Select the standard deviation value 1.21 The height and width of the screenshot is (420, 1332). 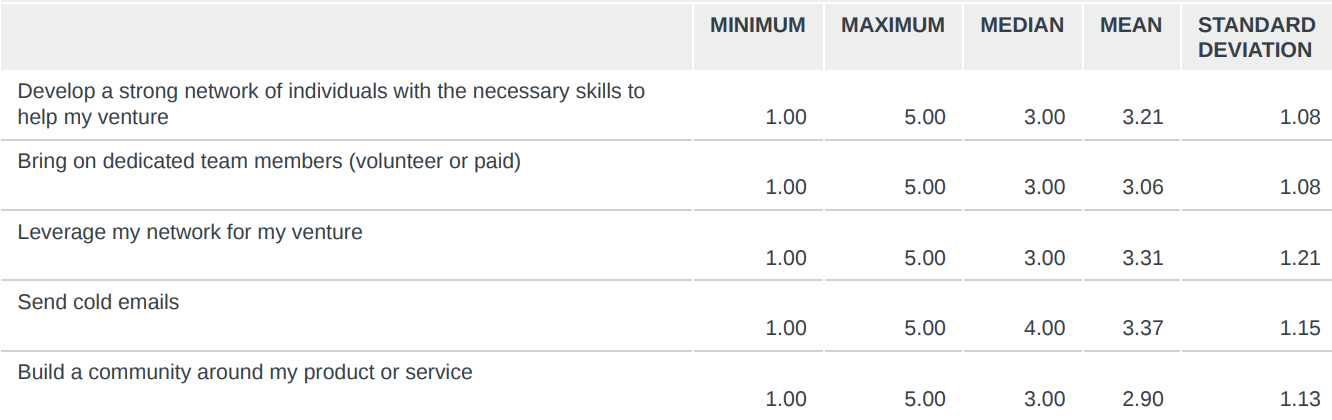point(1300,258)
